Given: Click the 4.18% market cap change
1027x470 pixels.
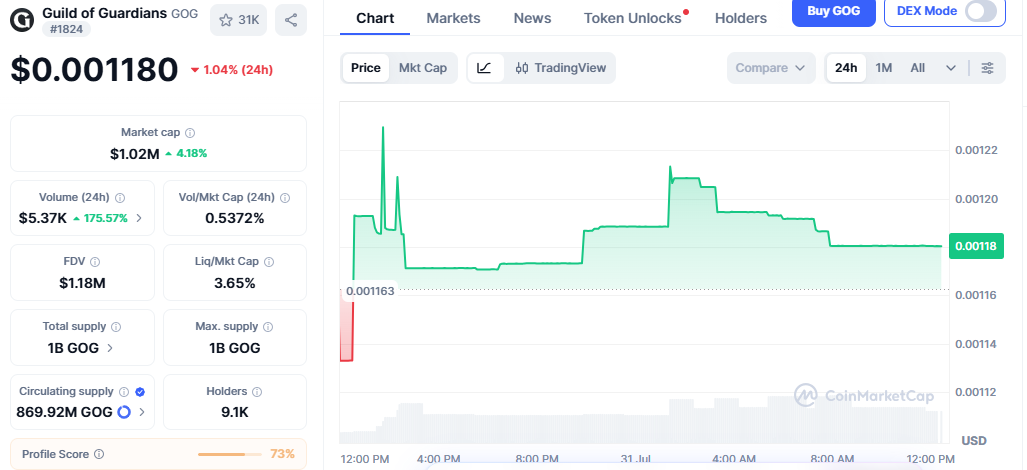Looking at the screenshot, I should click(x=186, y=154).
